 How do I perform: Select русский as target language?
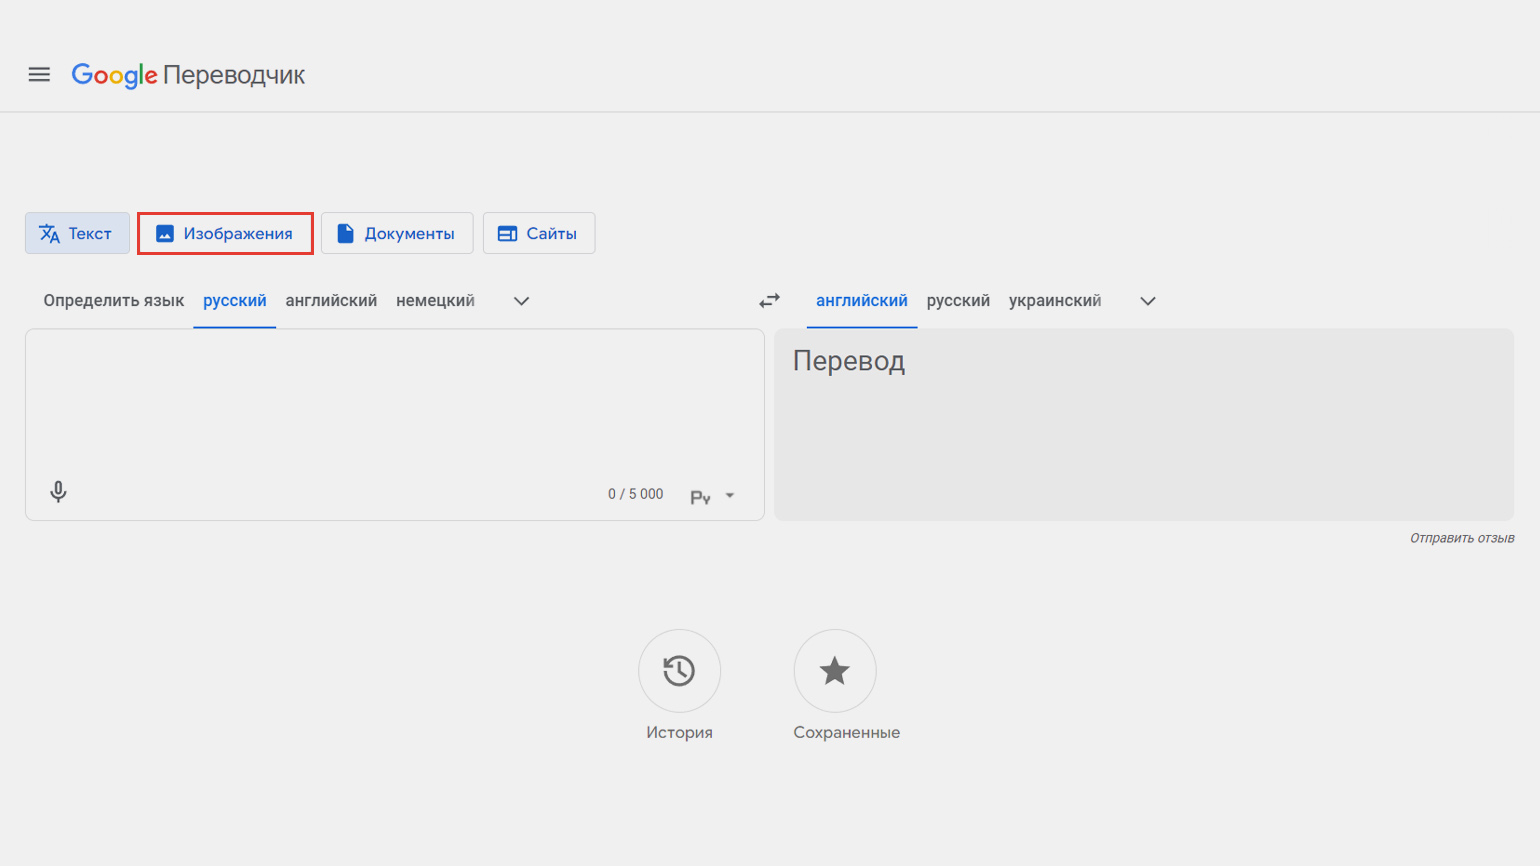[x=958, y=301]
